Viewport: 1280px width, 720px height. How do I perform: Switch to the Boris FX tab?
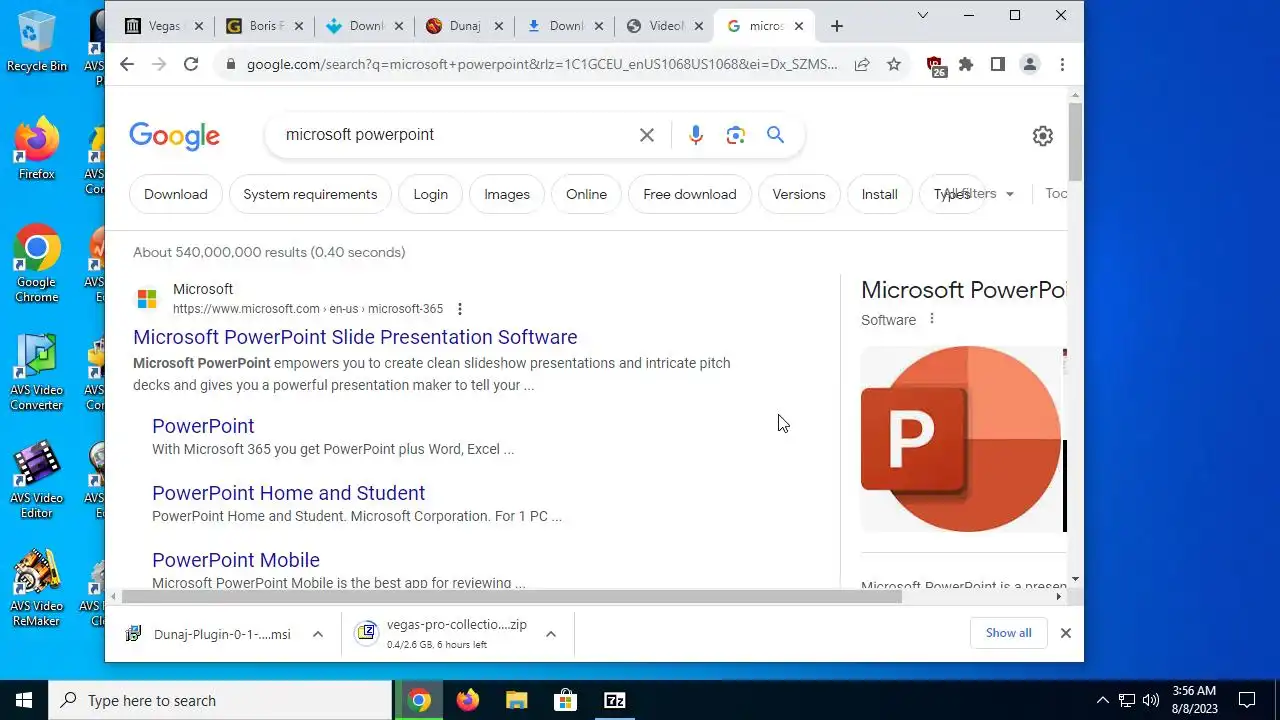pos(264,26)
